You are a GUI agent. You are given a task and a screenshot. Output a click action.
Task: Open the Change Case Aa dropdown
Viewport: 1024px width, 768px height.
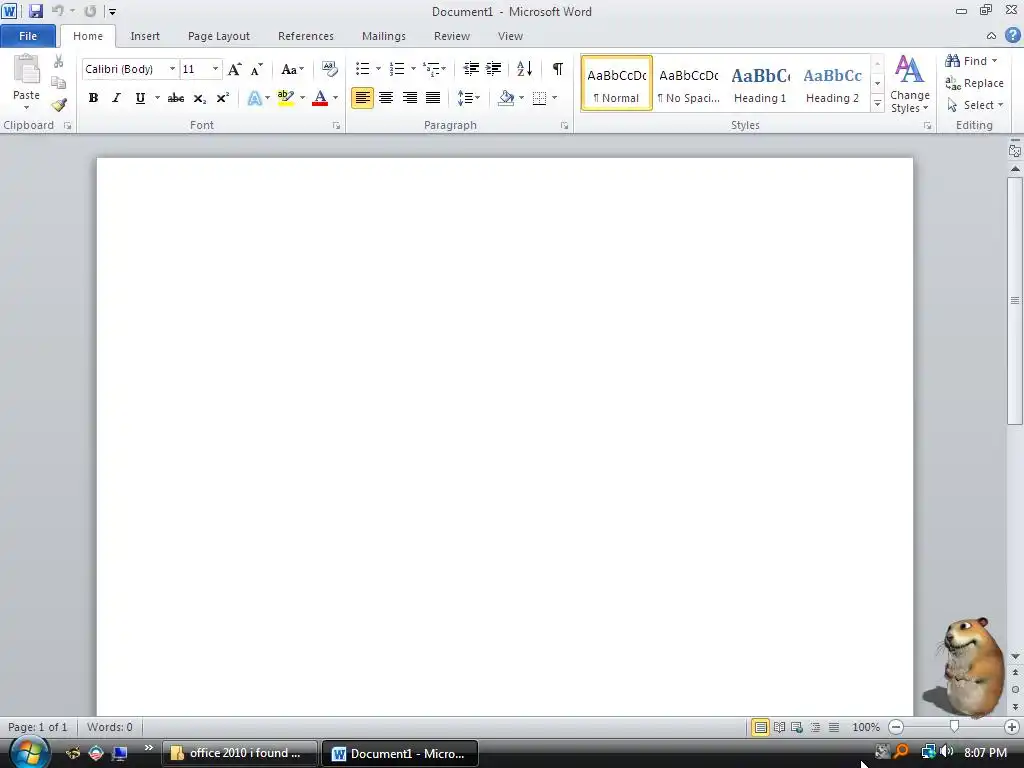click(x=292, y=69)
